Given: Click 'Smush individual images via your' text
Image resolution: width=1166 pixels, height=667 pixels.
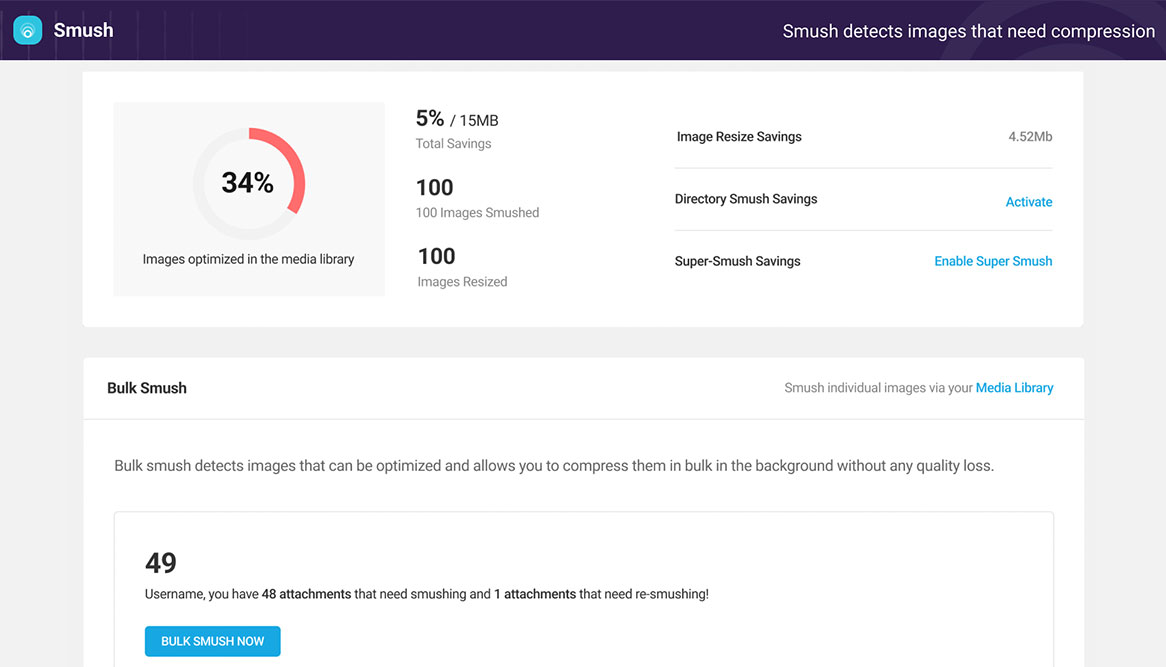Looking at the screenshot, I should 878,387.
